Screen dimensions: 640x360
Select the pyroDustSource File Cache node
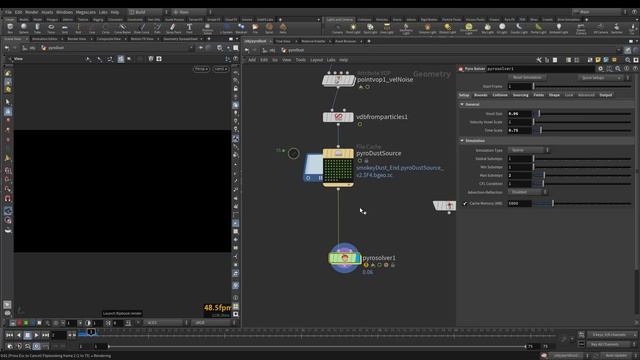coord(338,168)
